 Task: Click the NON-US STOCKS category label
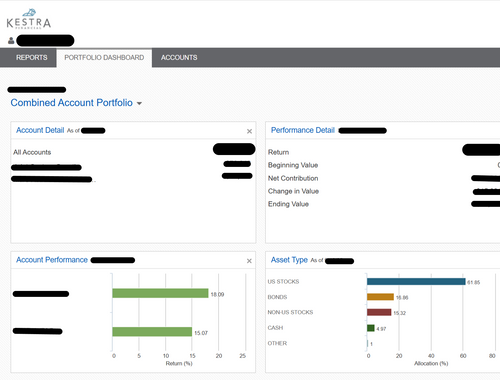[x=290, y=312]
